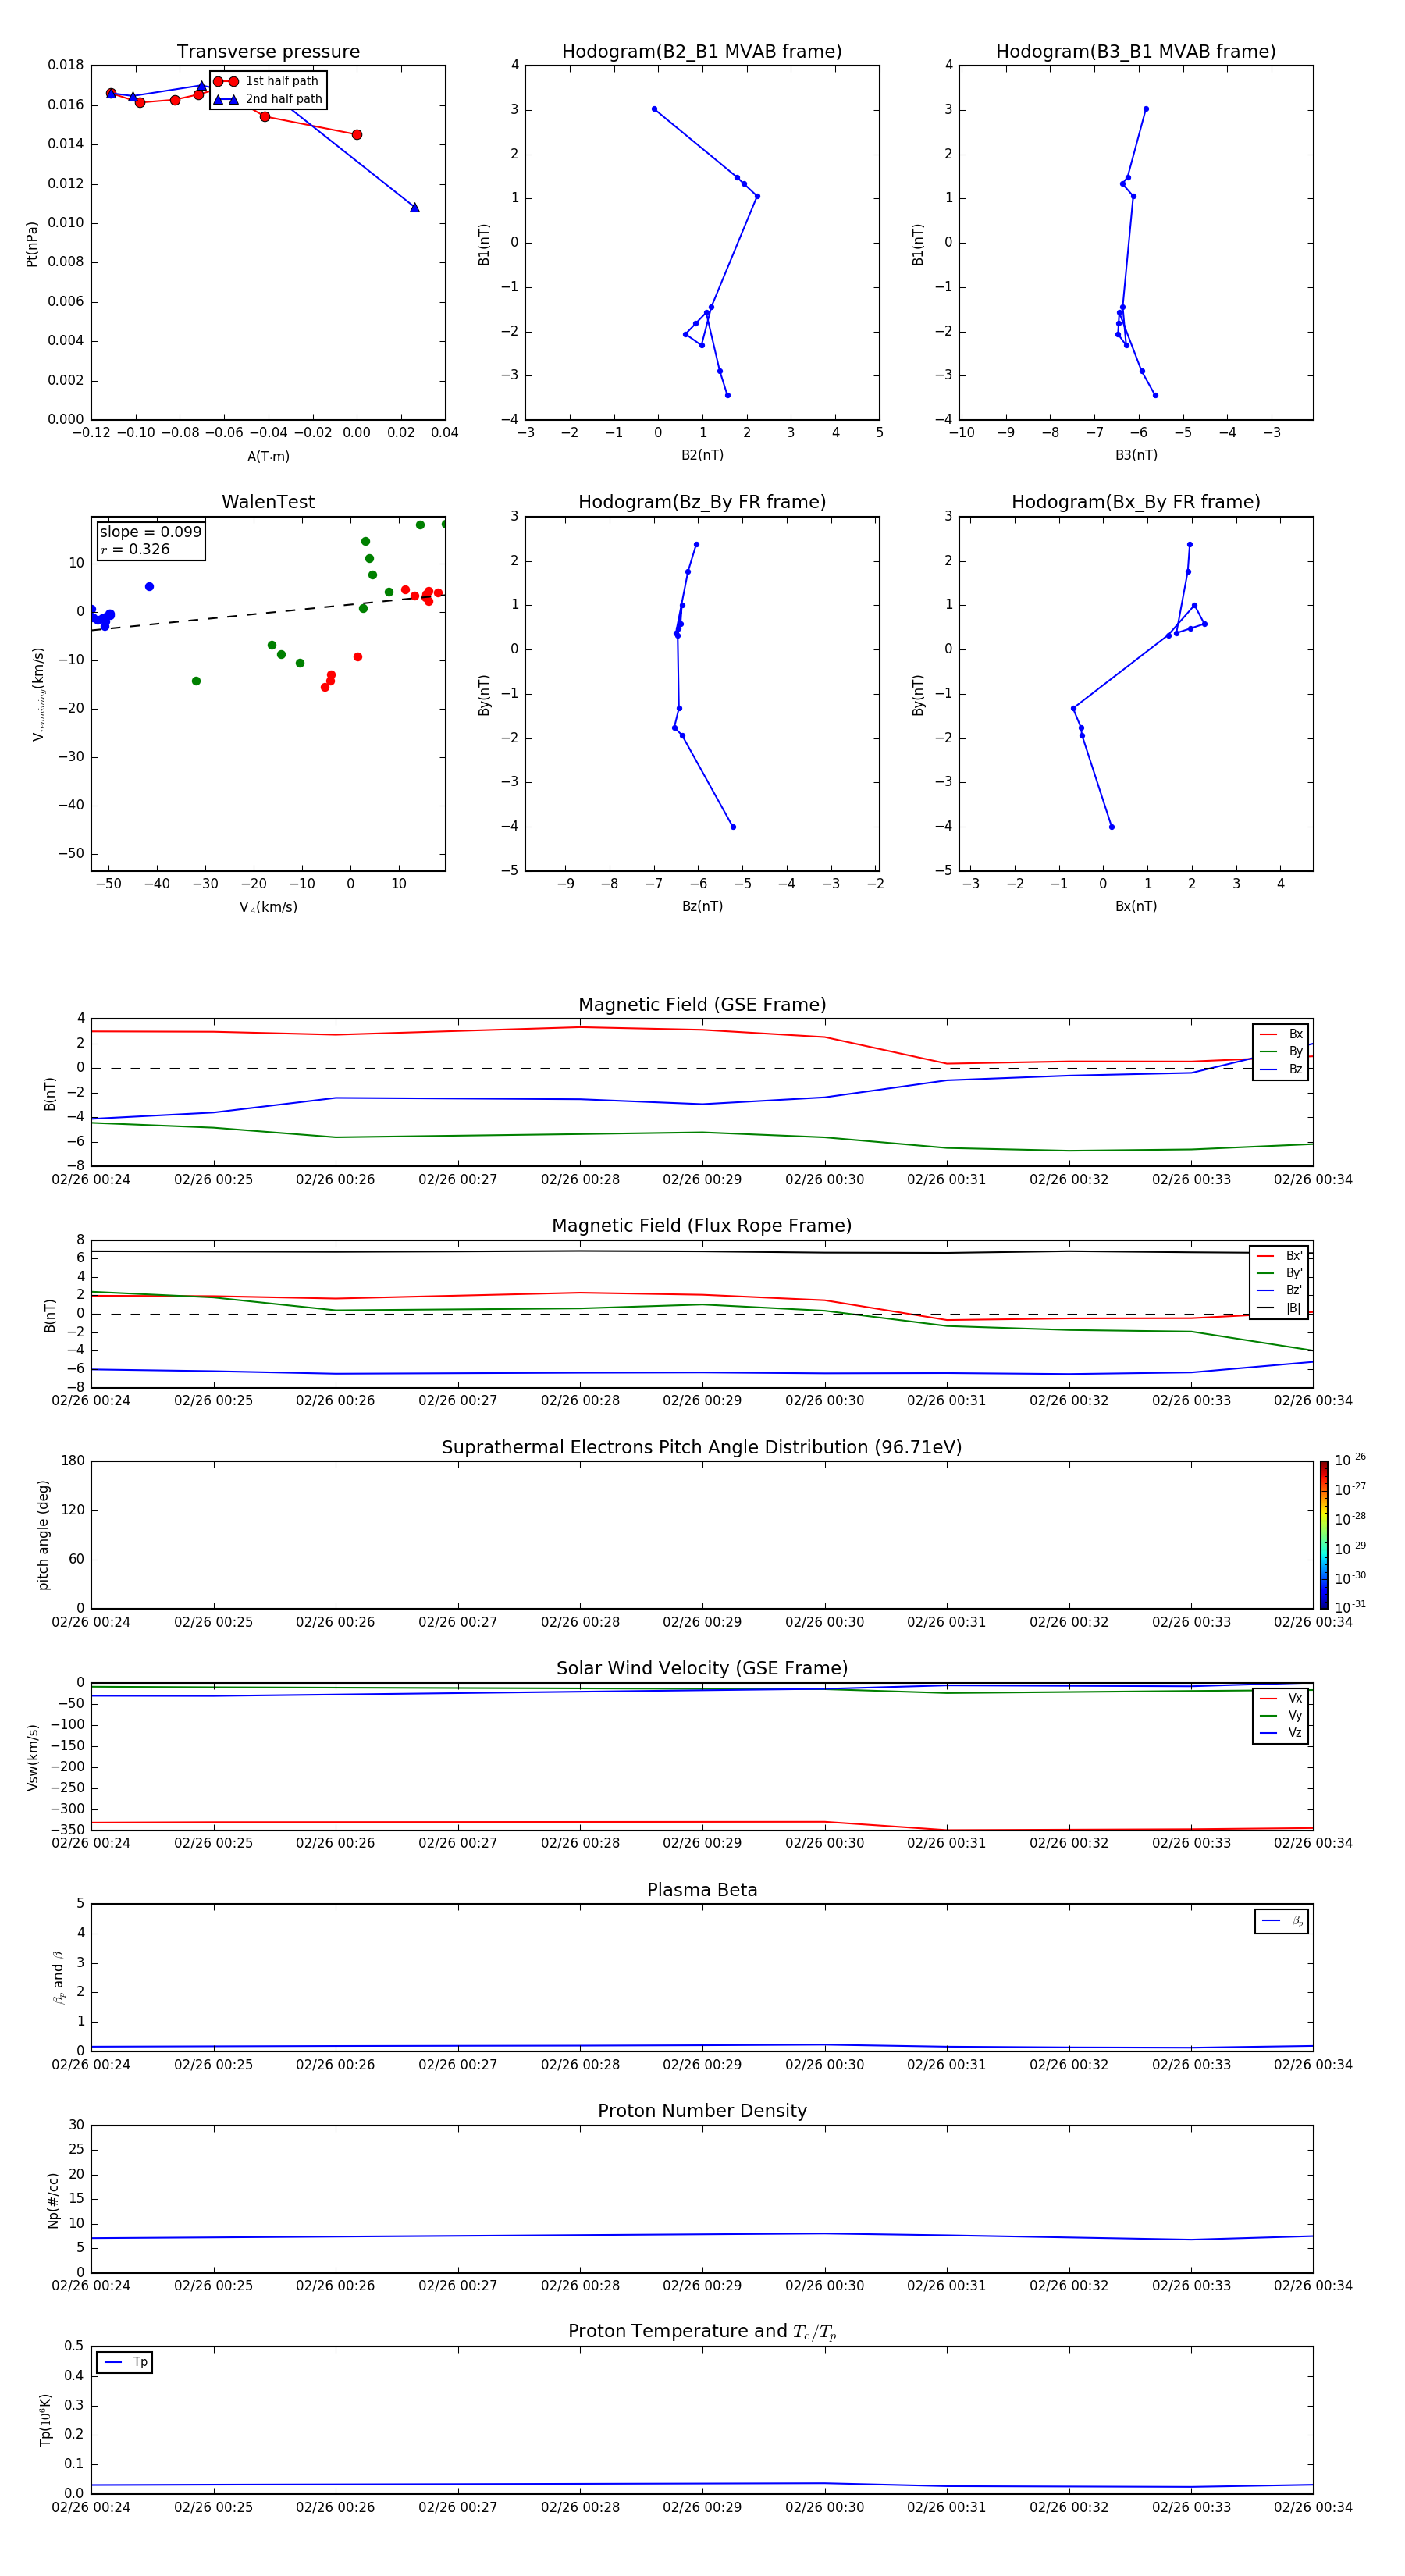Viewport: 1405px width, 2576px height.
Task: Select the '|B|' legend entry
Action: [x=1279, y=1308]
